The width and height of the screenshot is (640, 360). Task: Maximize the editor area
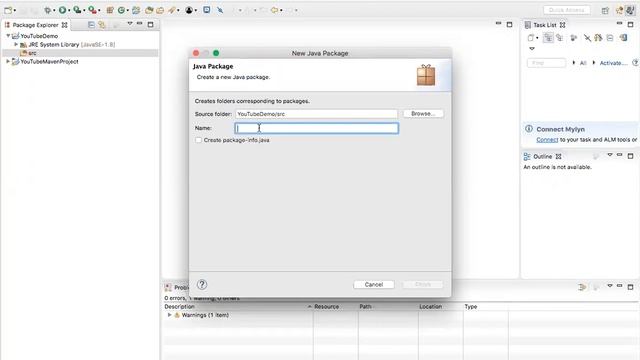click(x=509, y=24)
